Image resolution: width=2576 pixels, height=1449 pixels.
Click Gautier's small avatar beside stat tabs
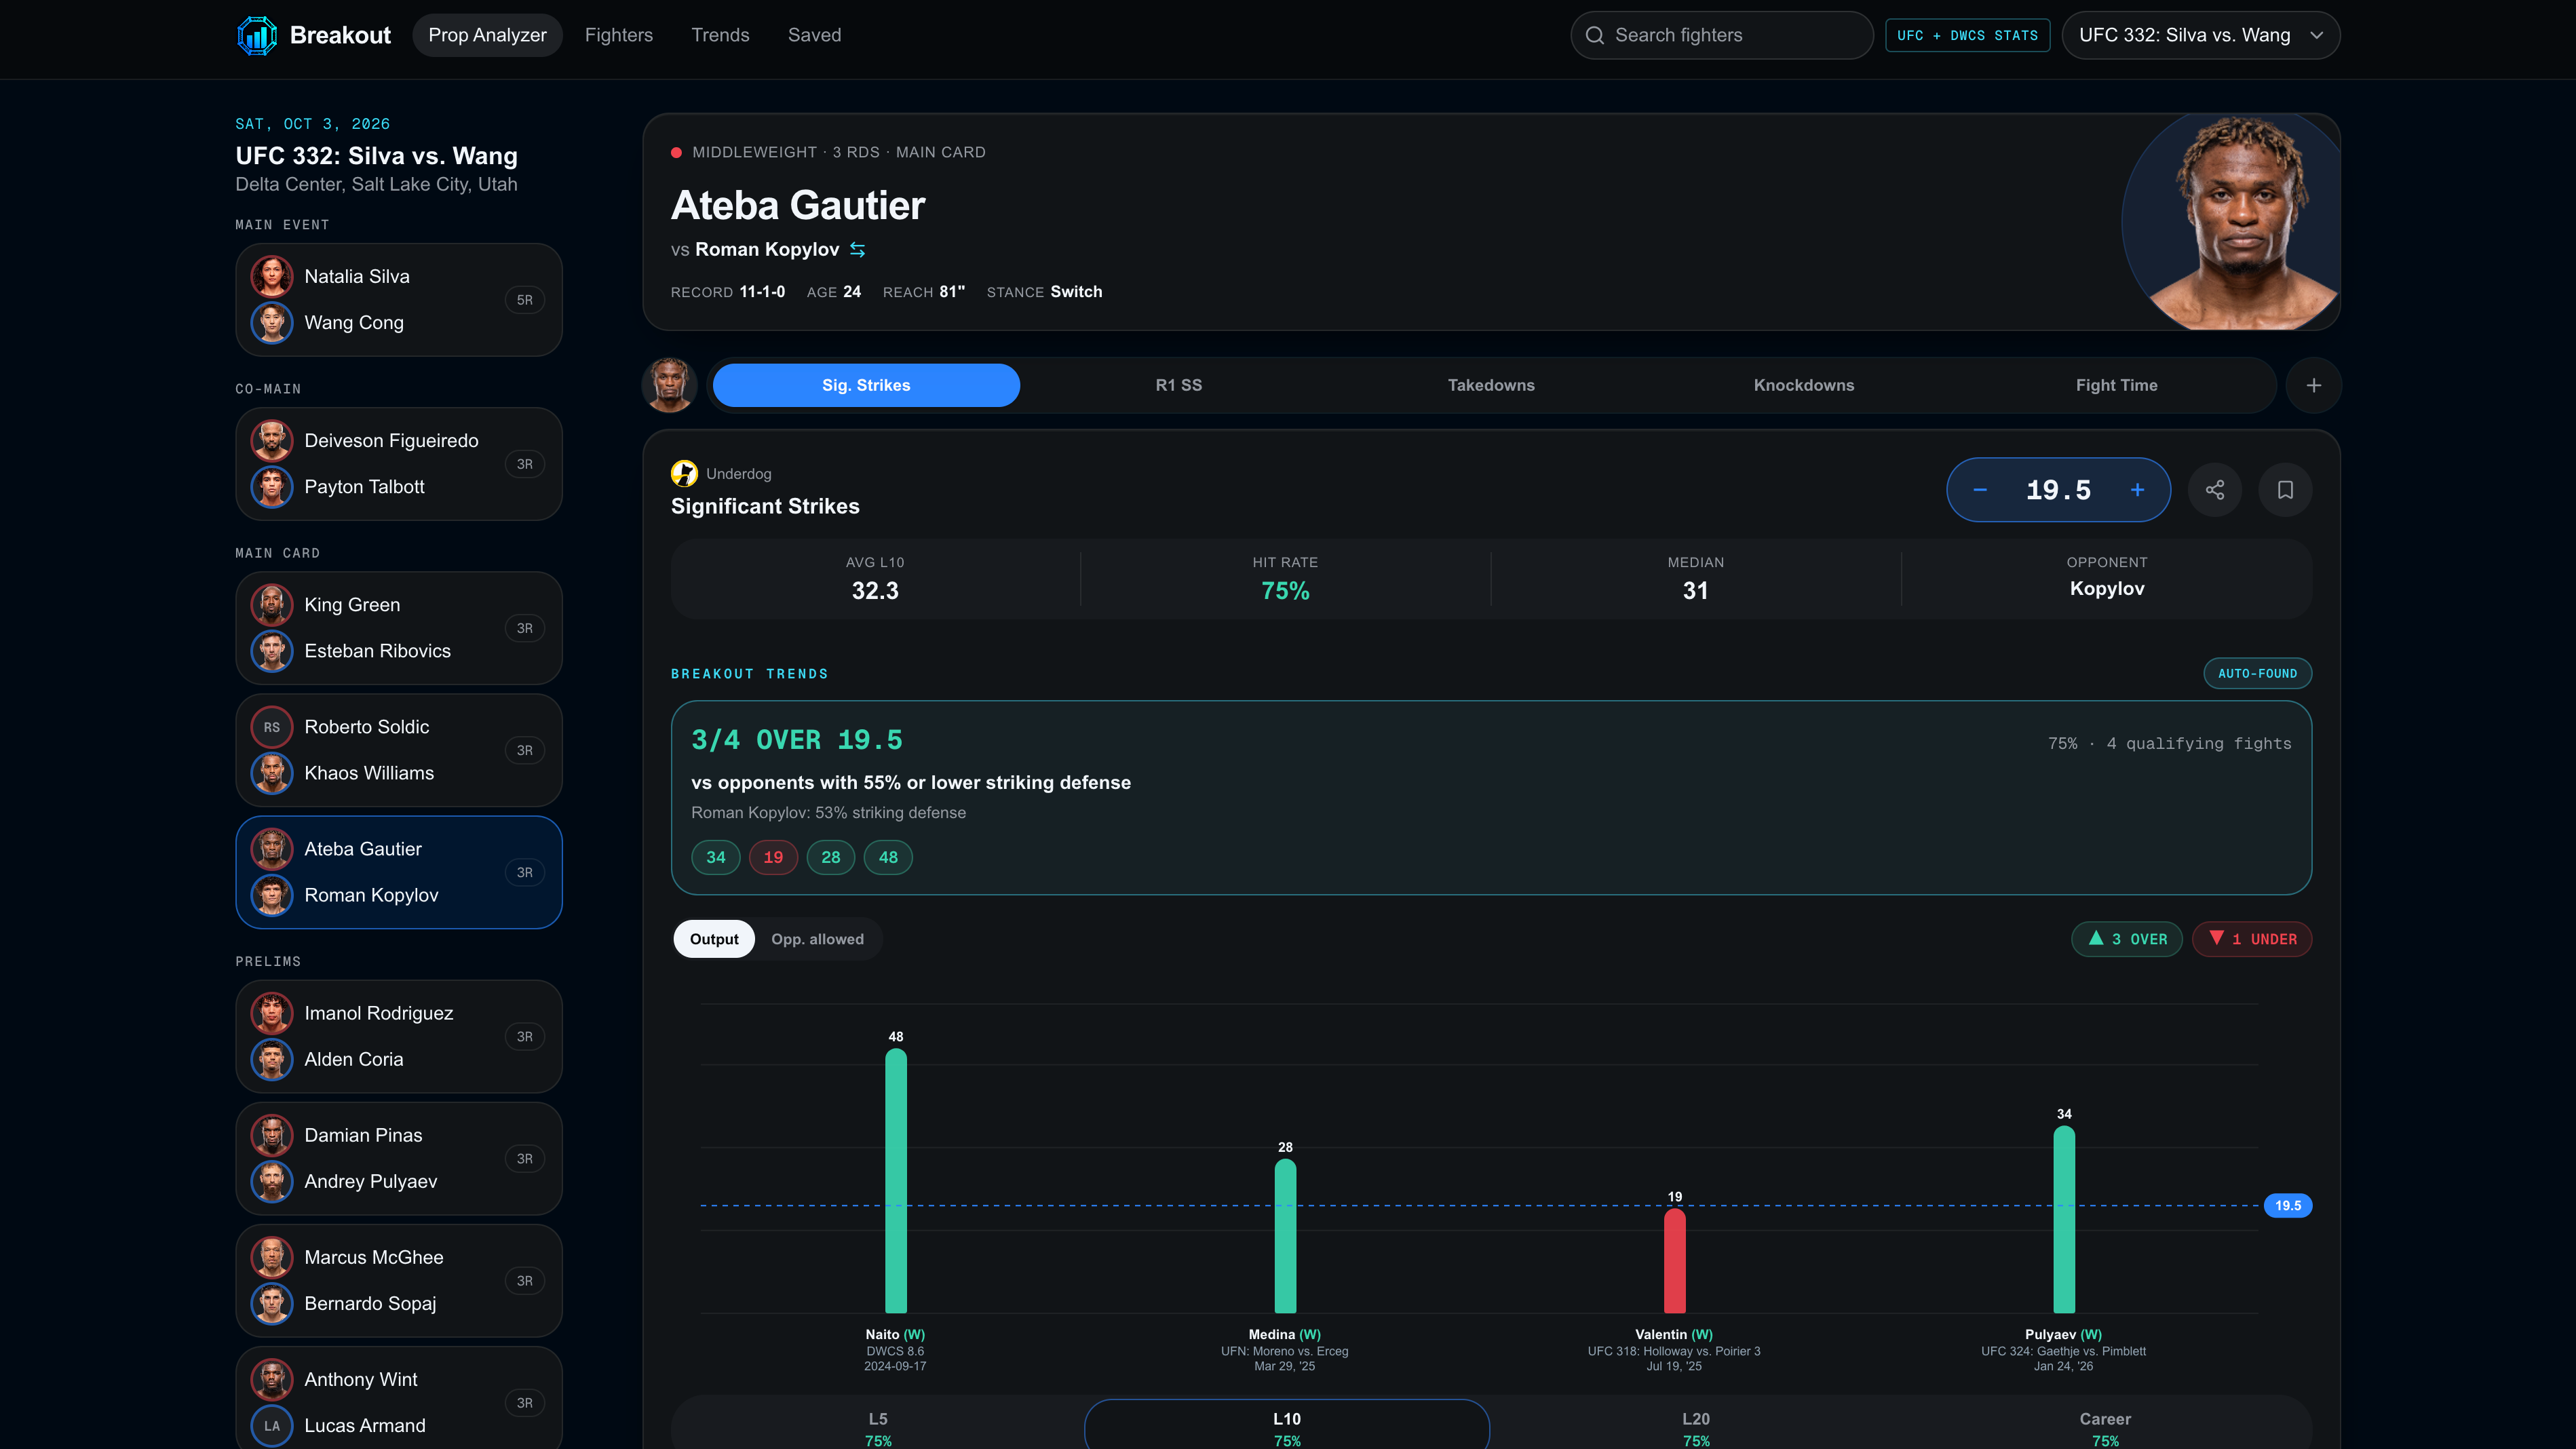tap(669, 385)
